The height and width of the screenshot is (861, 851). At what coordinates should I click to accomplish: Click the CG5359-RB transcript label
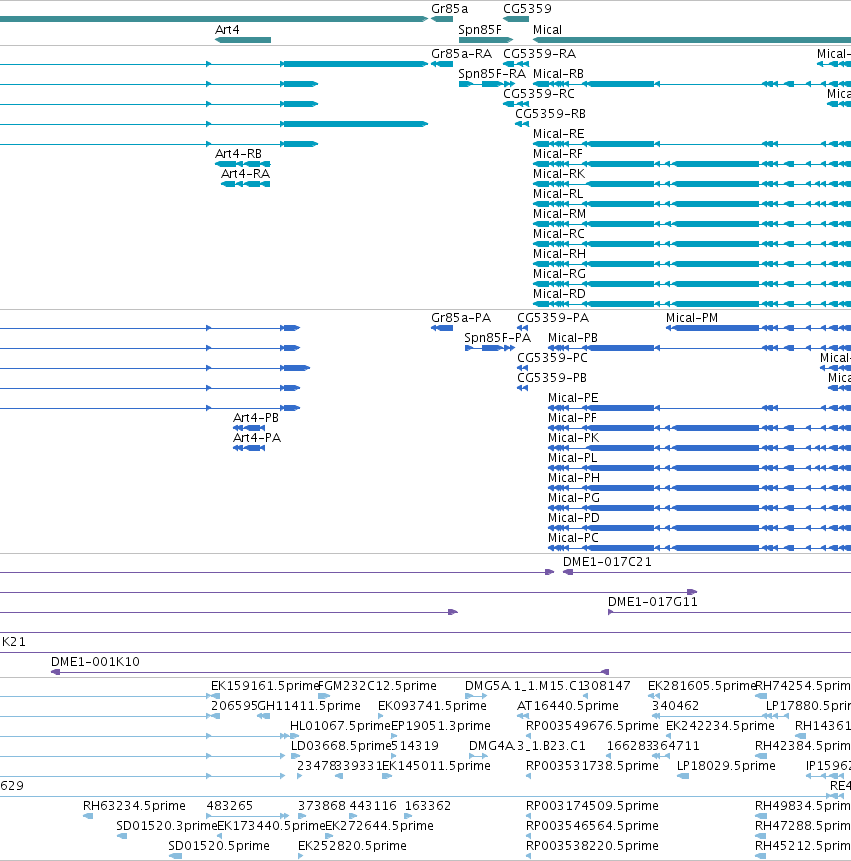coord(550,114)
